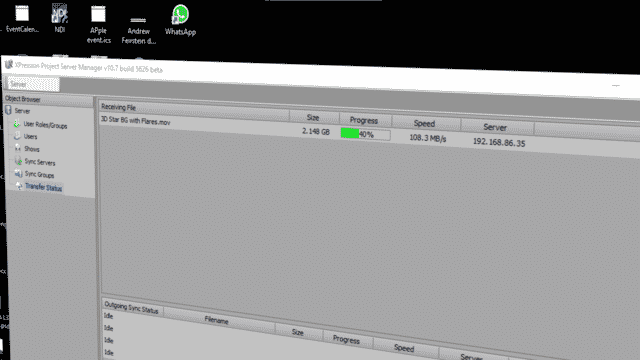Click the 40% transfer progress bar

[365, 134]
